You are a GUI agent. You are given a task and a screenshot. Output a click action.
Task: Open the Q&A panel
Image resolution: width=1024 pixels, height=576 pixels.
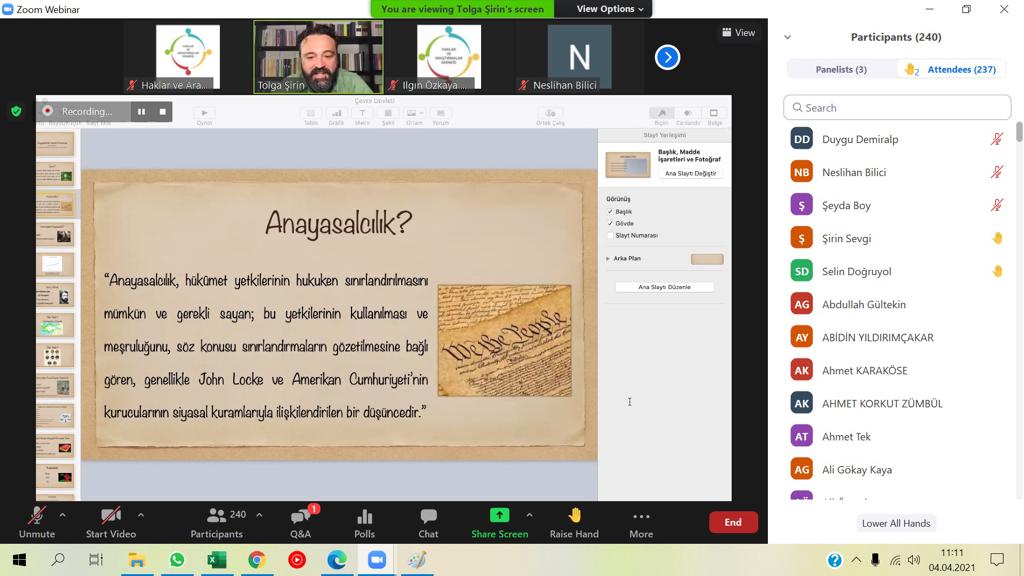tap(300, 522)
